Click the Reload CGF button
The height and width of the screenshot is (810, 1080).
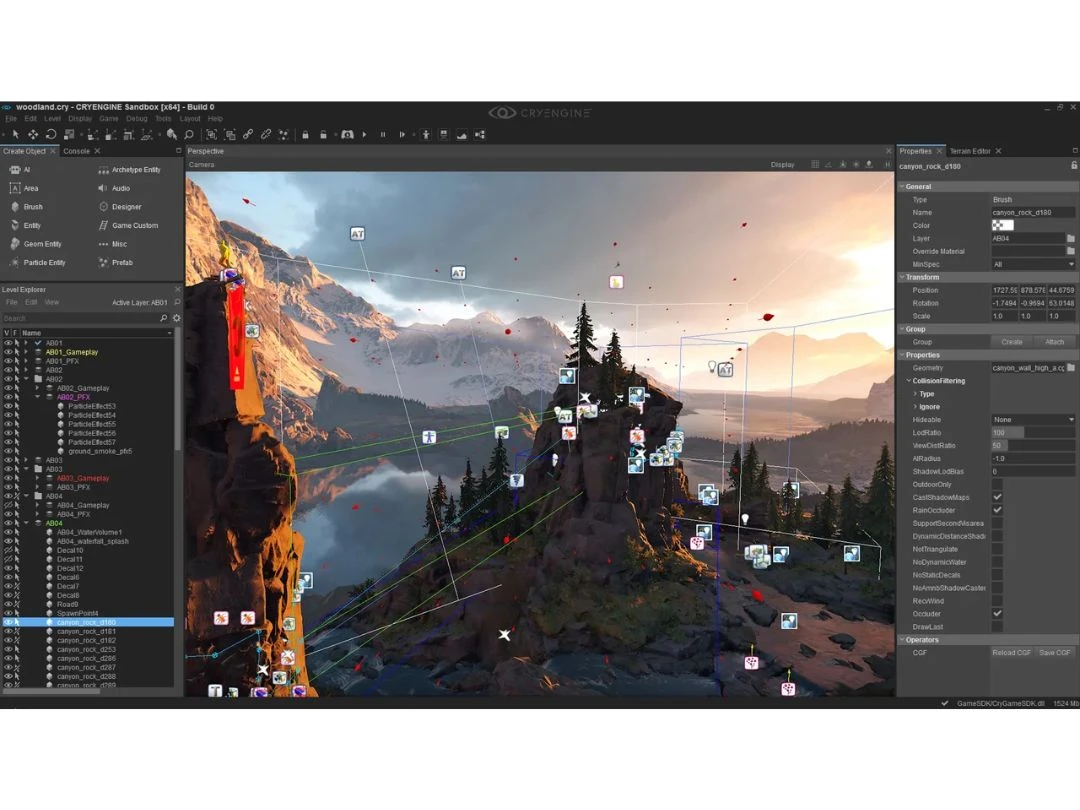coord(1011,653)
